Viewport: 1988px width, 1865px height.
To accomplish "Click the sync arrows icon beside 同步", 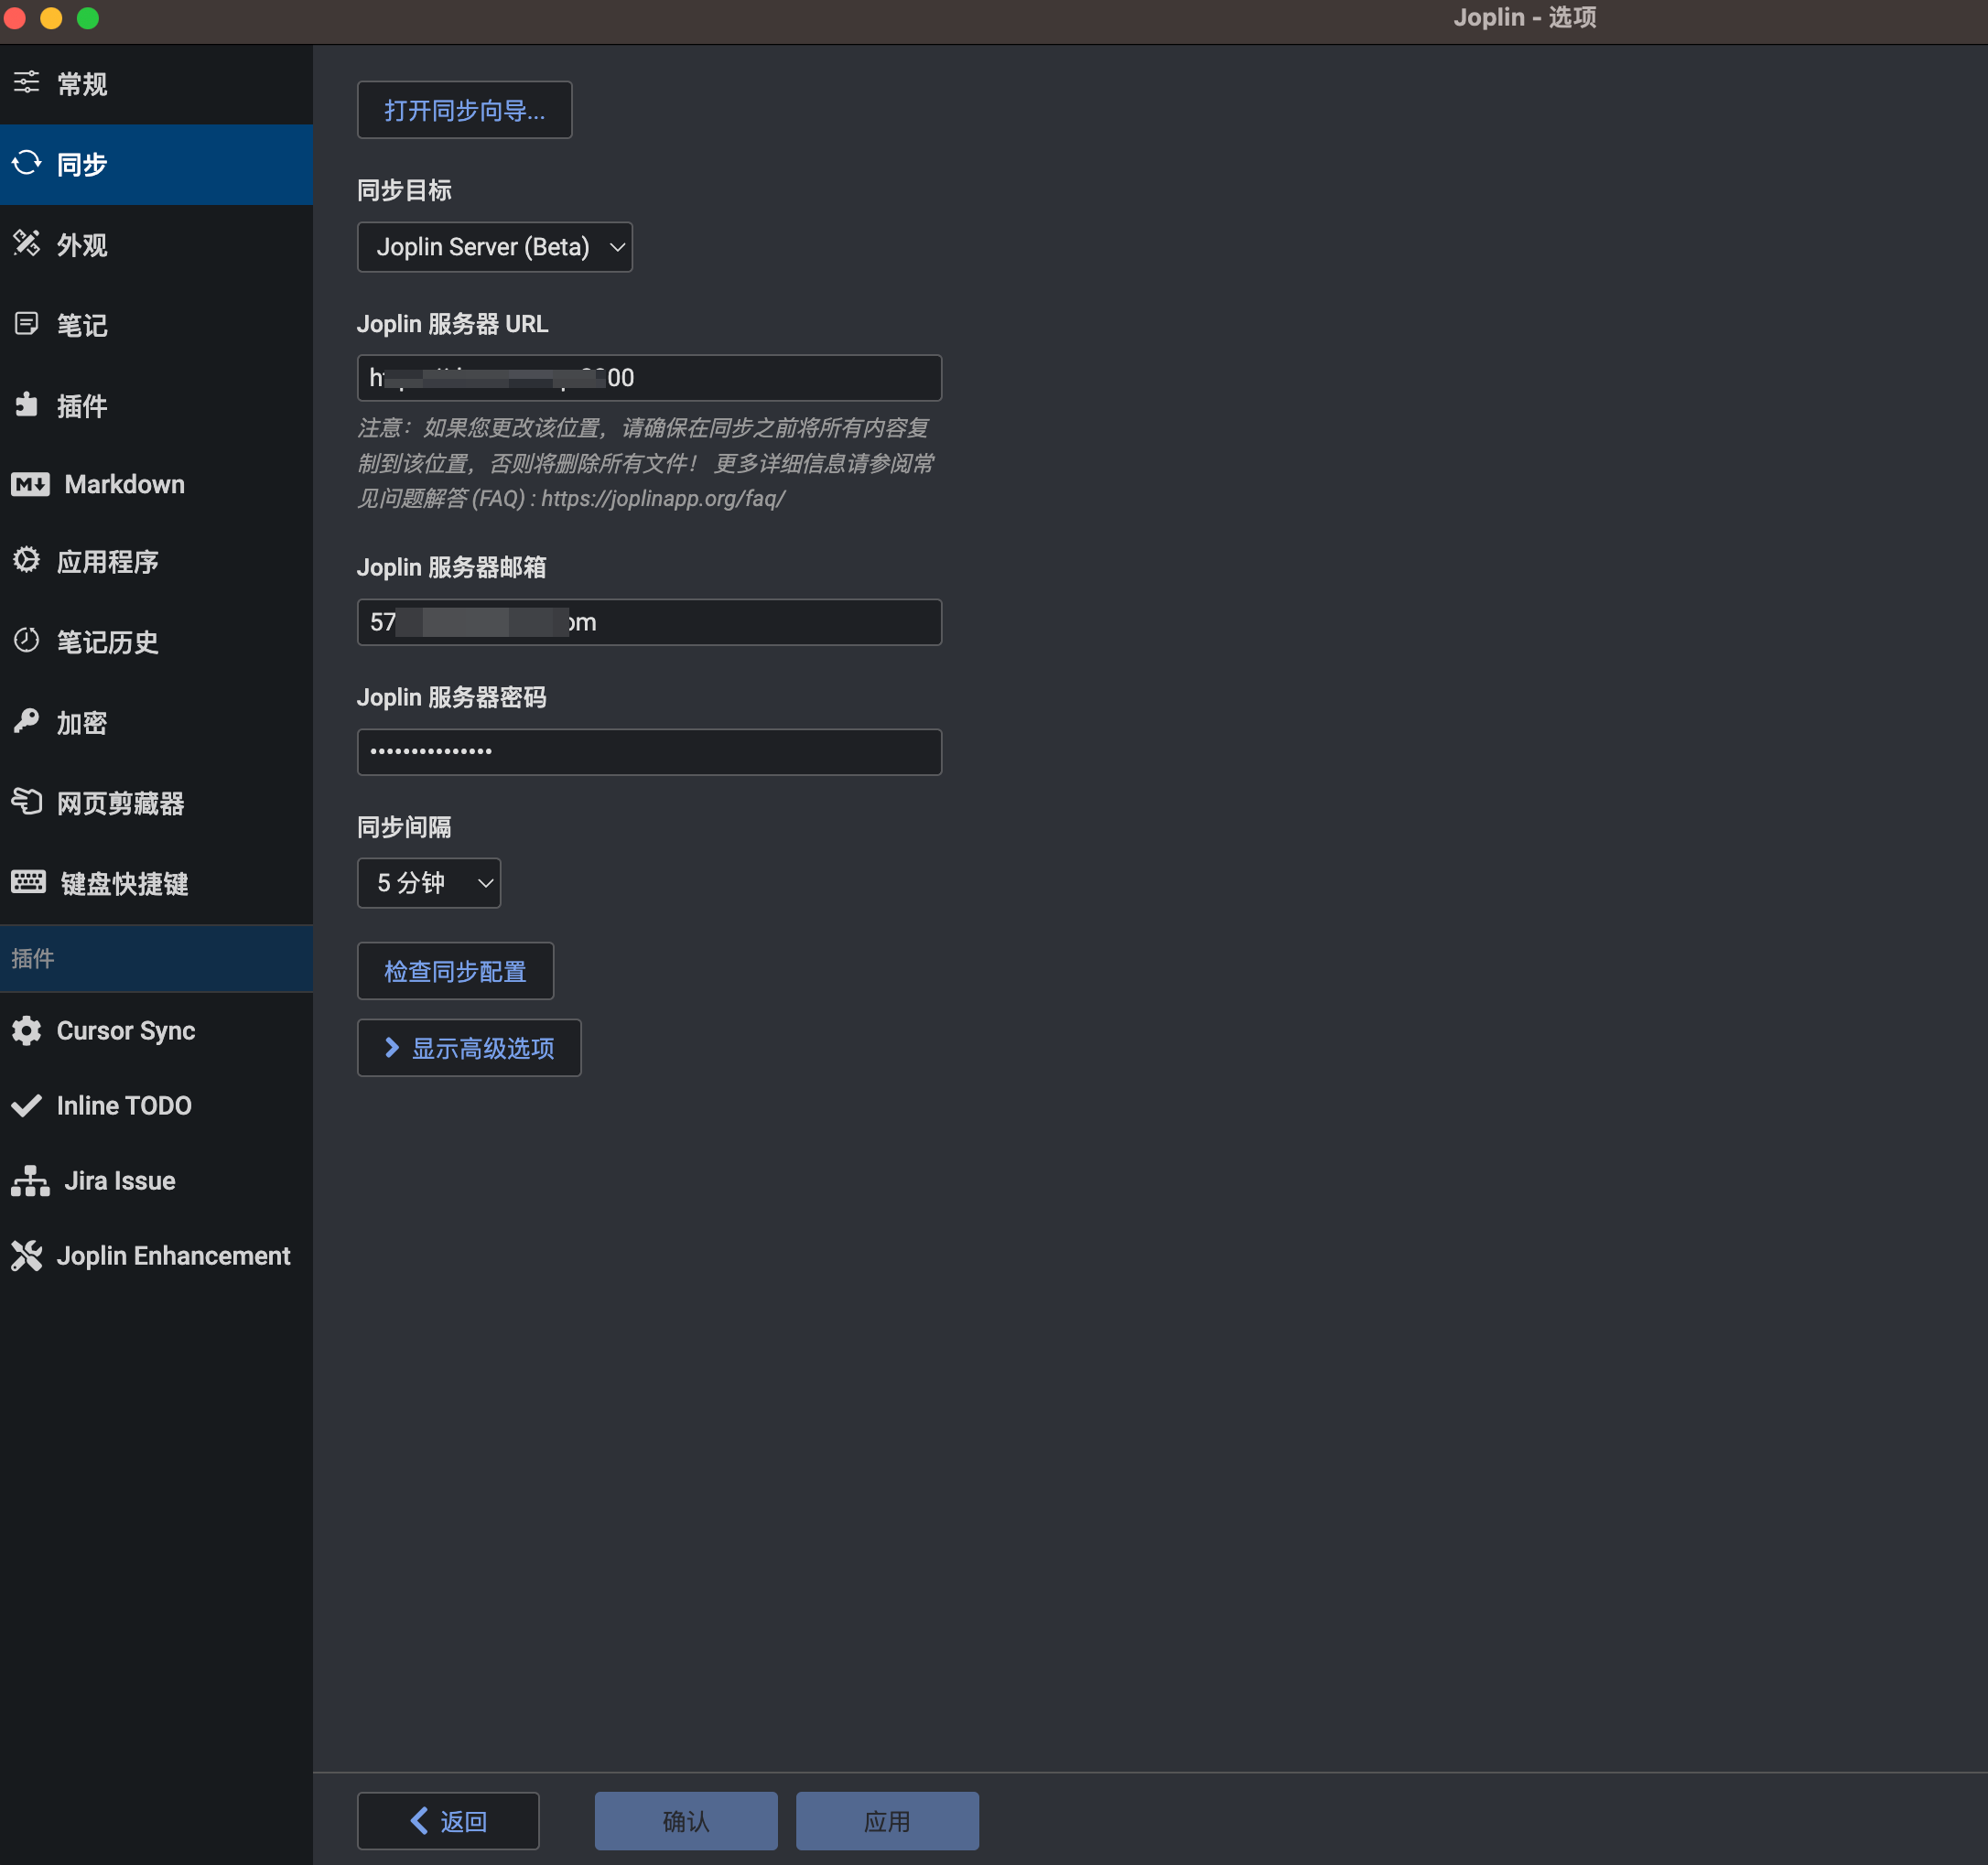I will pyautogui.click(x=27, y=163).
